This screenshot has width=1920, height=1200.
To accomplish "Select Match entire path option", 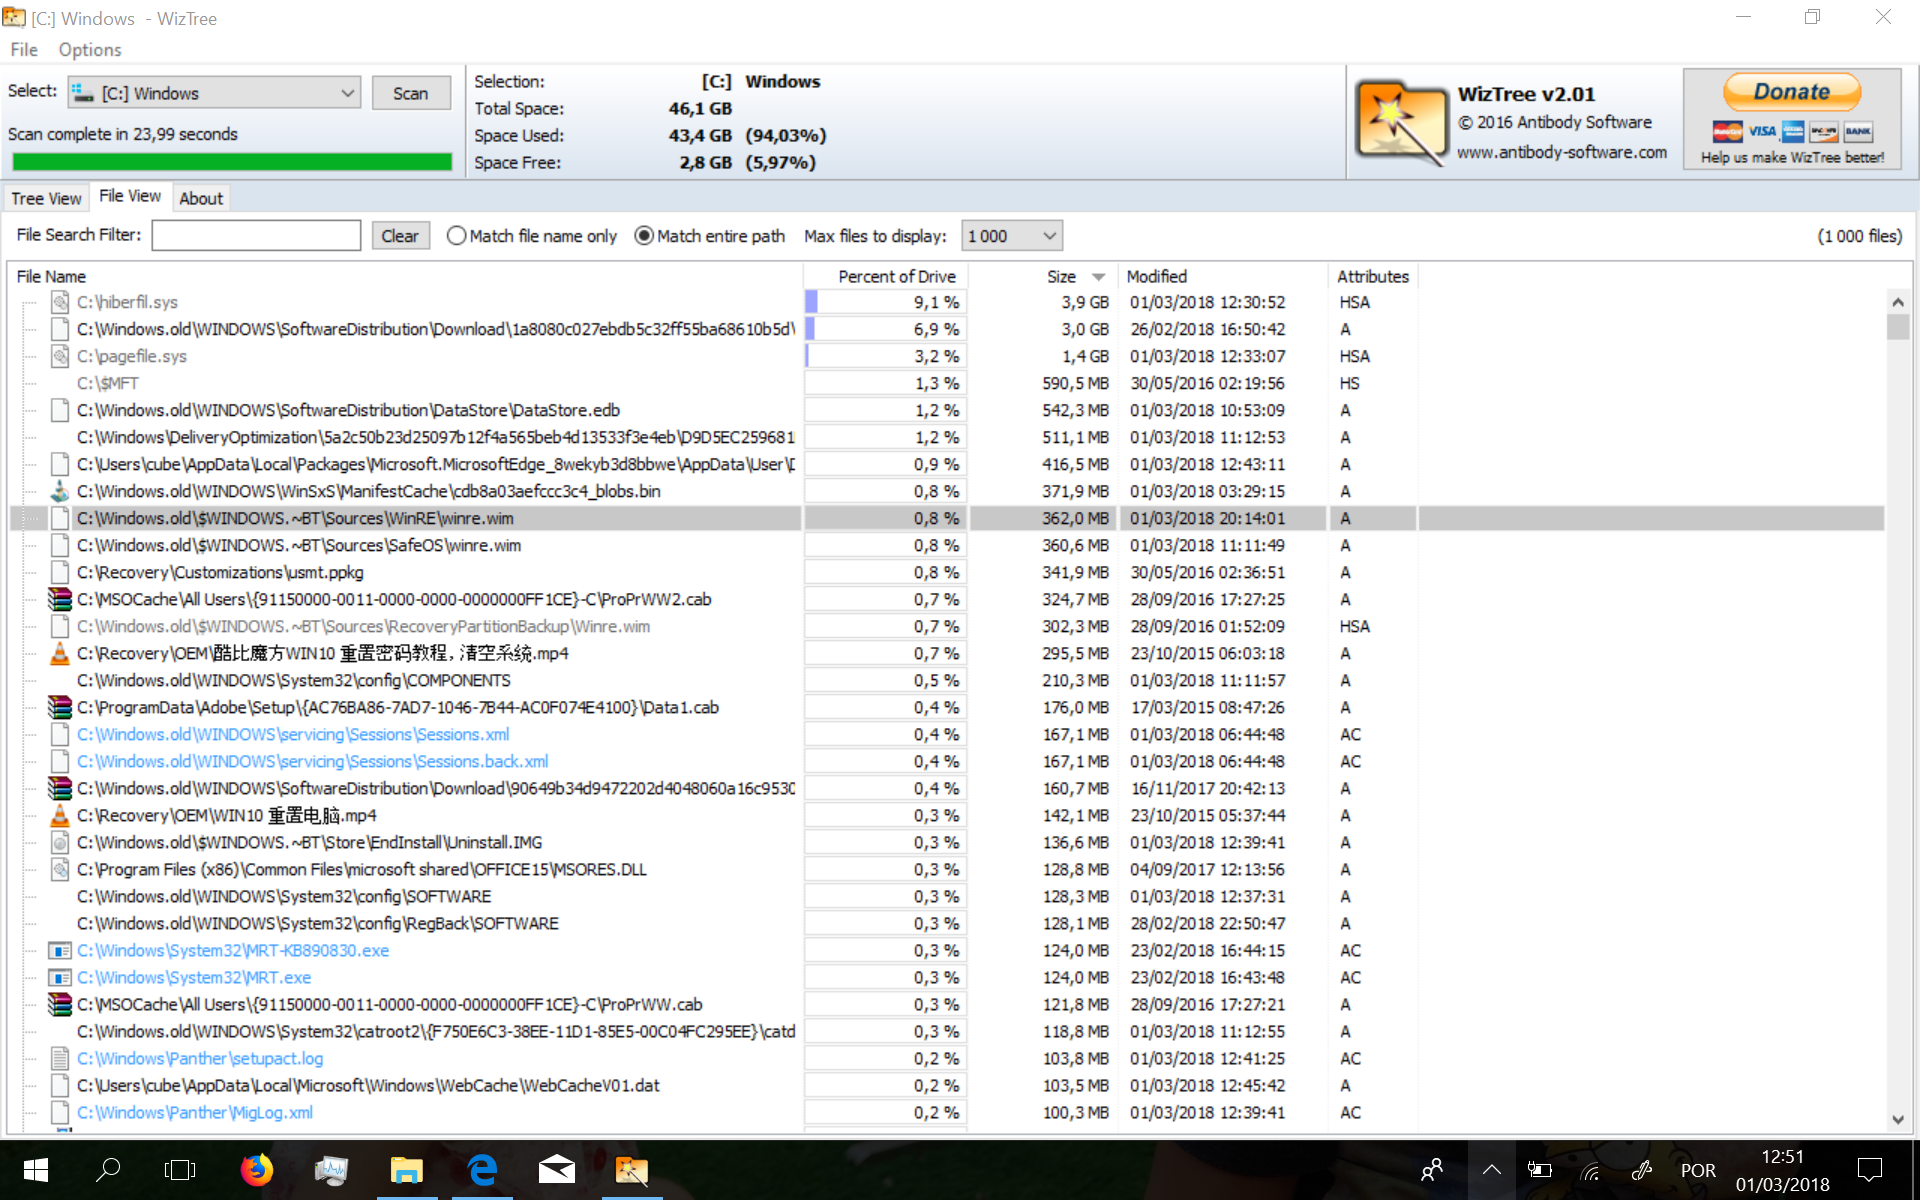I will [644, 236].
